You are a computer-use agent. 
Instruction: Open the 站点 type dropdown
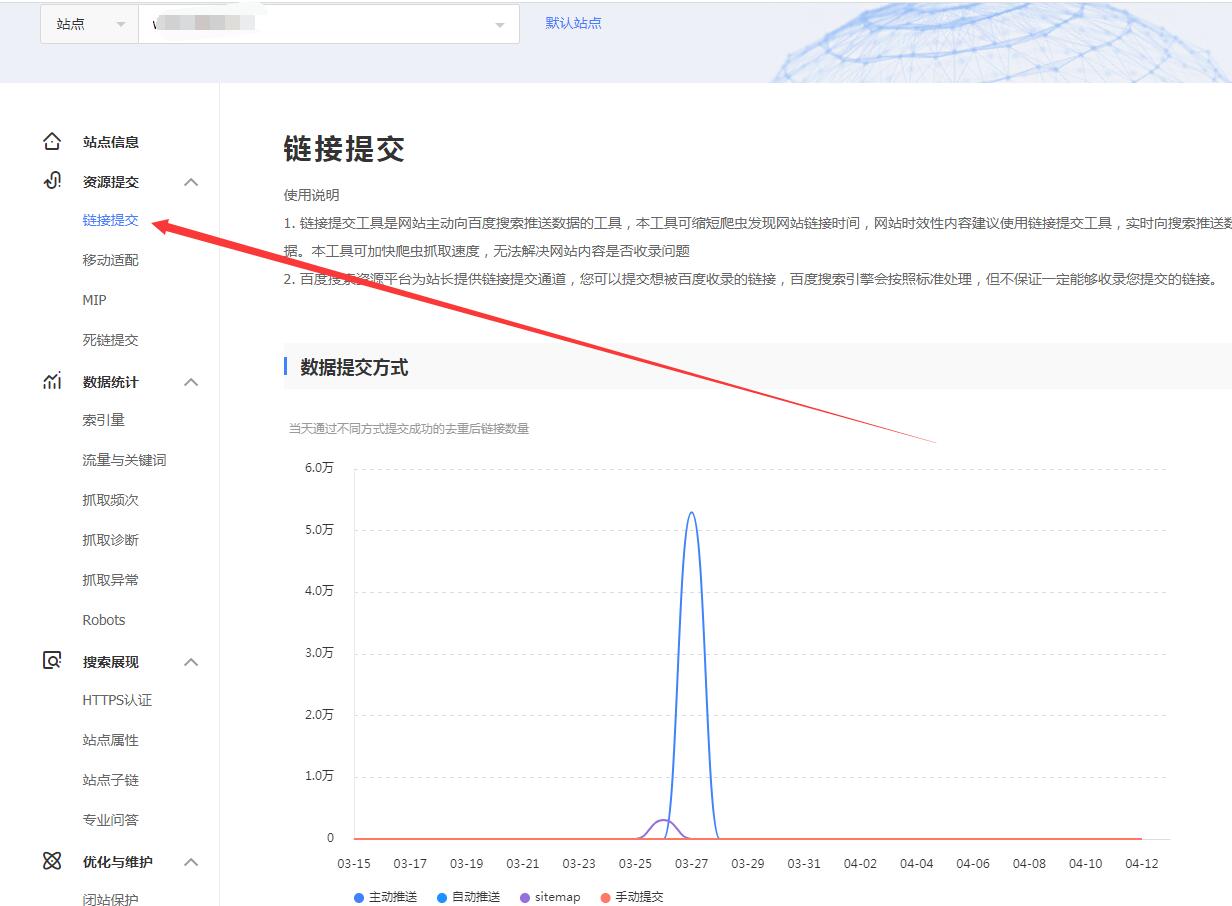click(90, 24)
